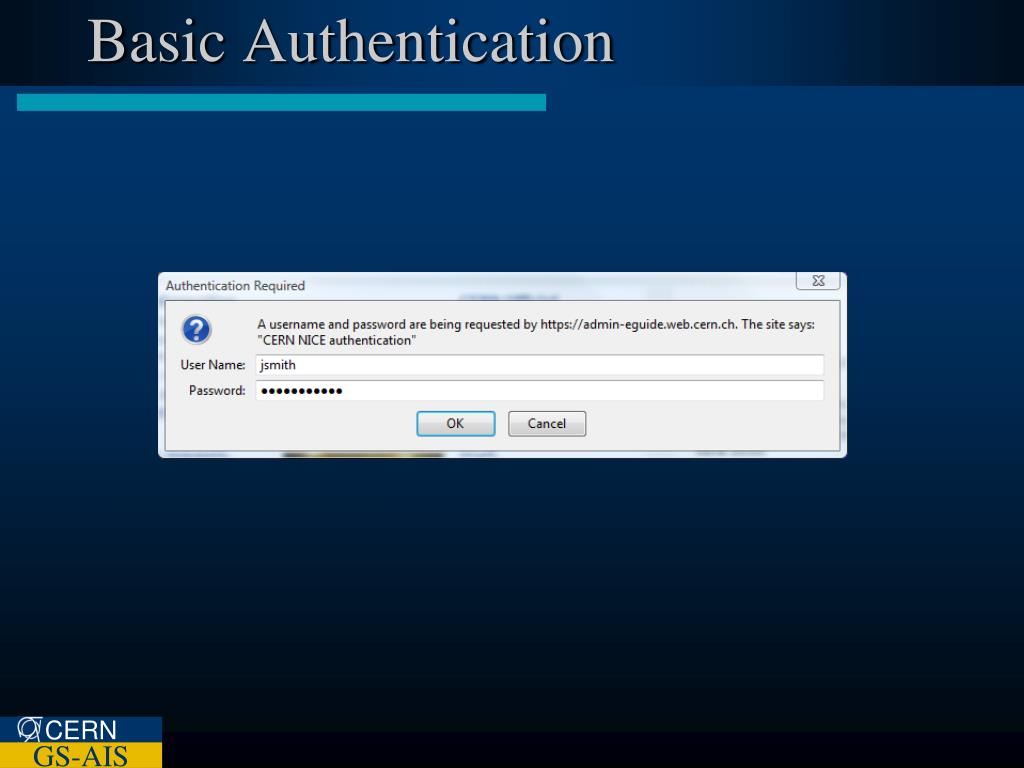The image size is (1024, 768).
Task: Close the Authentication Required dialog
Action: tap(818, 281)
